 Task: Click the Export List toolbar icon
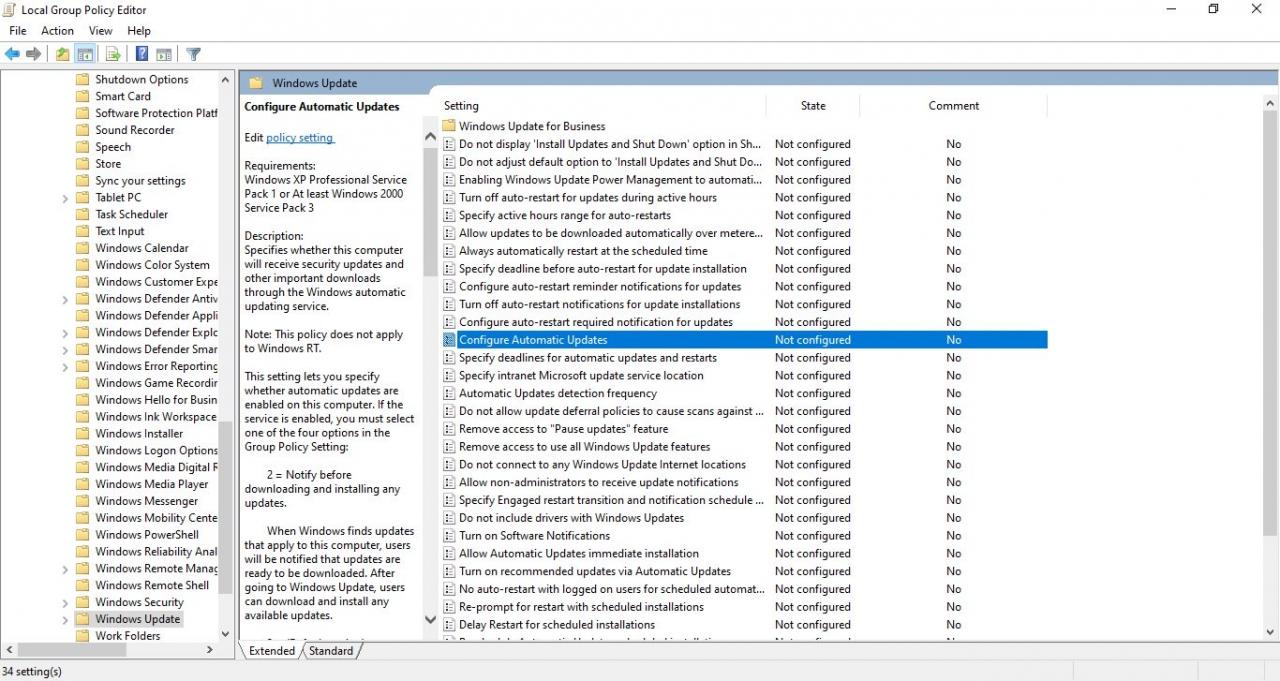tap(113, 54)
